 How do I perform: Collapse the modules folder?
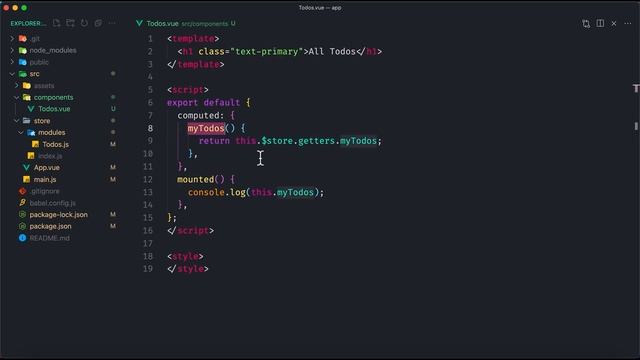[21, 133]
